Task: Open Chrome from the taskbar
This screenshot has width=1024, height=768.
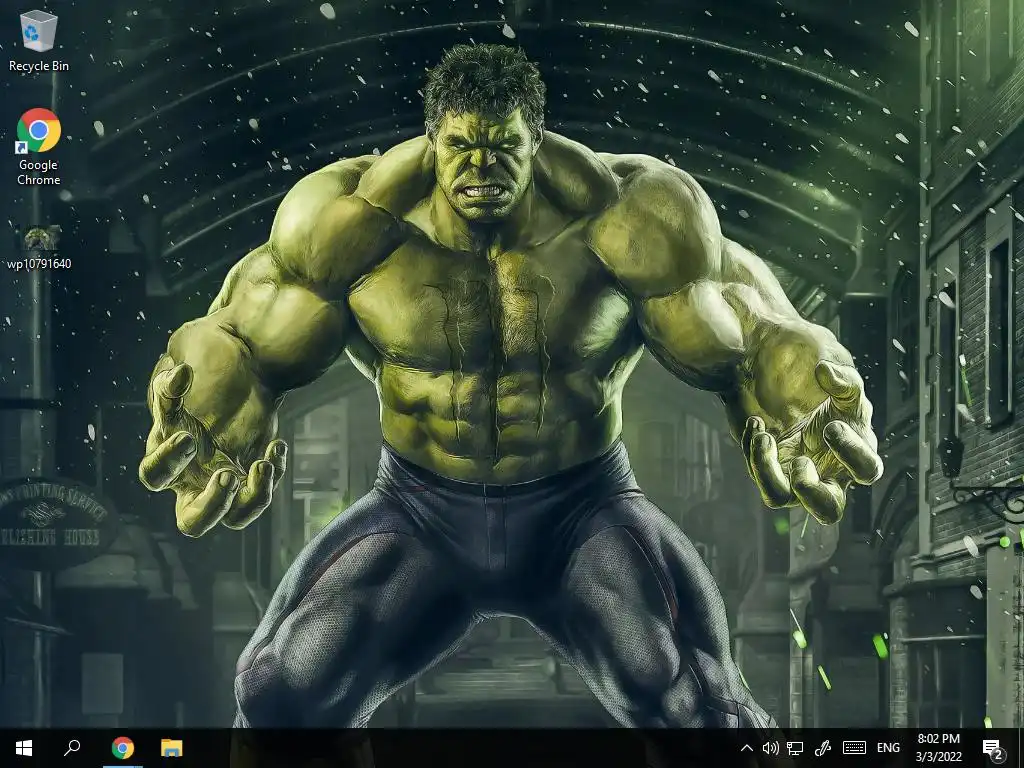Action: tap(123, 748)
